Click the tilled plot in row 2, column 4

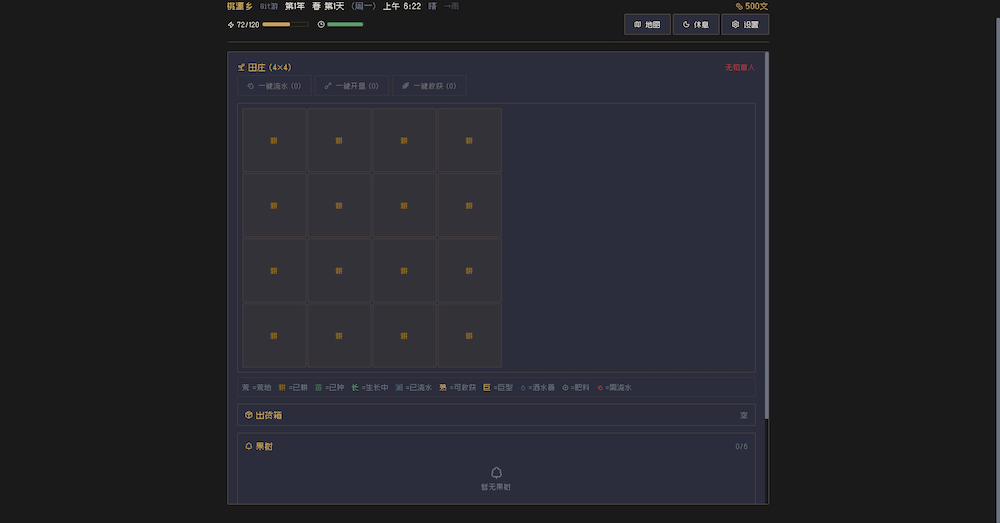pos(469,205)
